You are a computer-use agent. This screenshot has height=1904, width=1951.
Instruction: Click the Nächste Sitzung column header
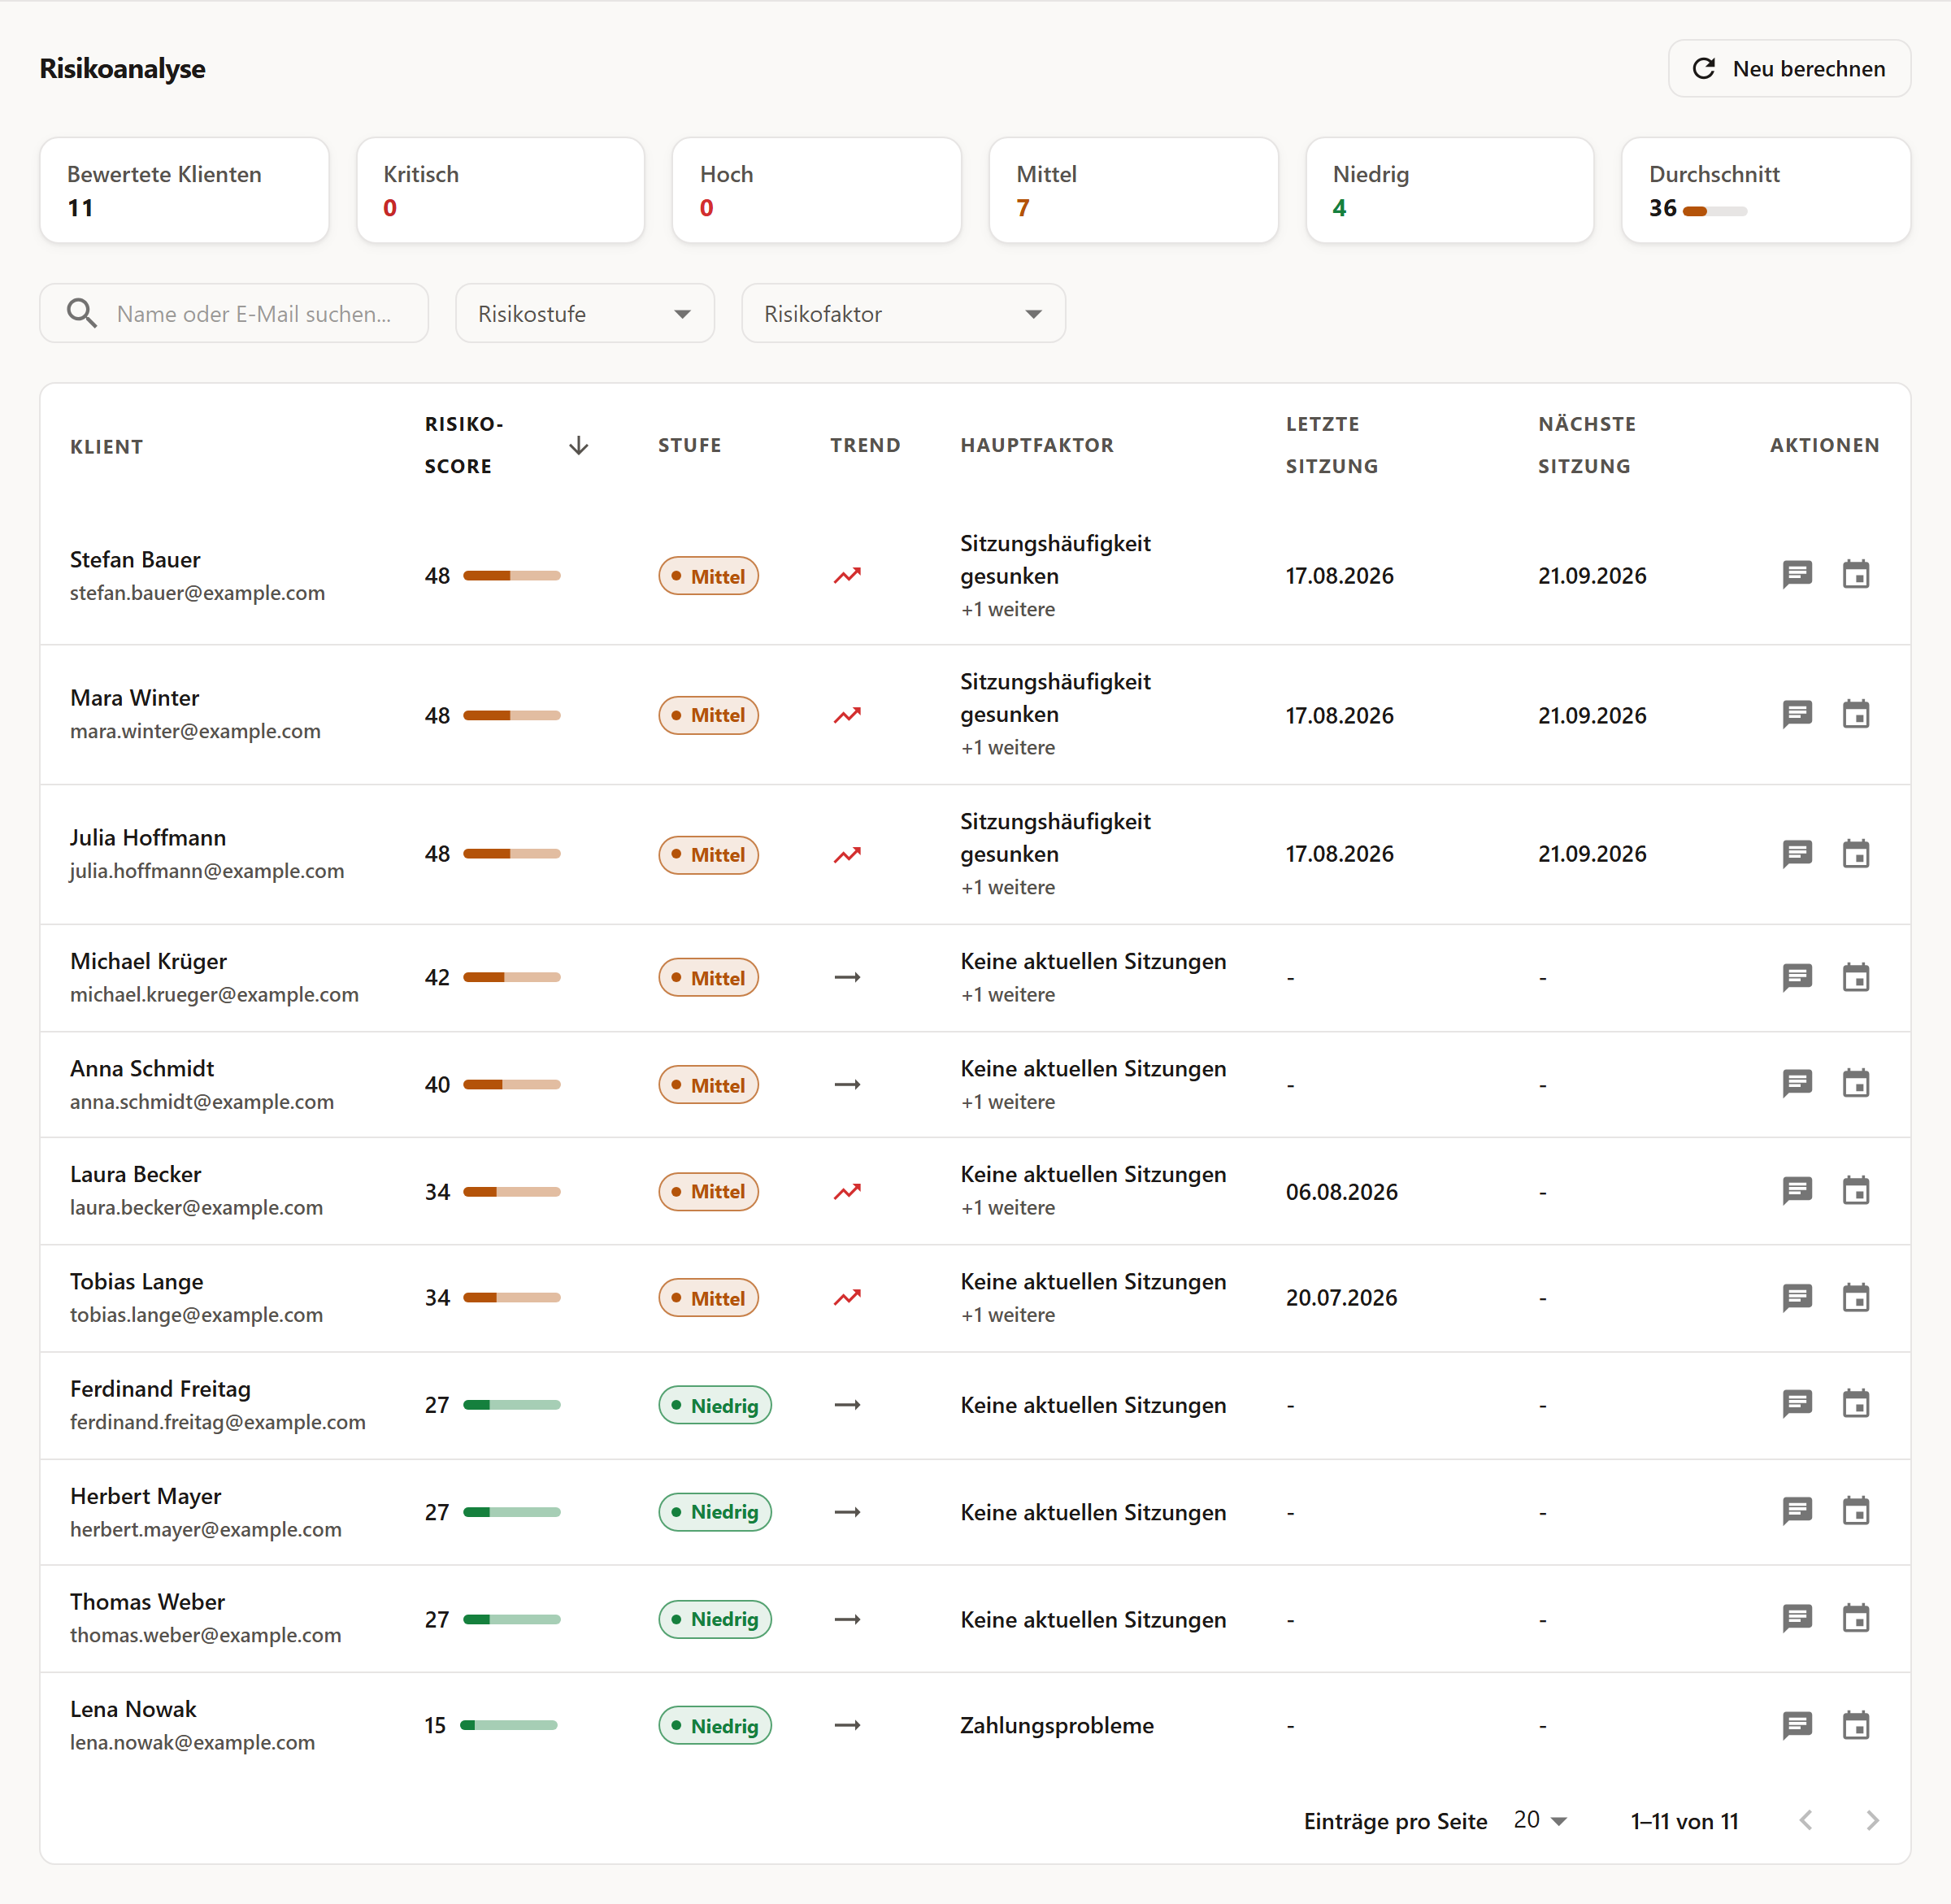pos(1587,445)
